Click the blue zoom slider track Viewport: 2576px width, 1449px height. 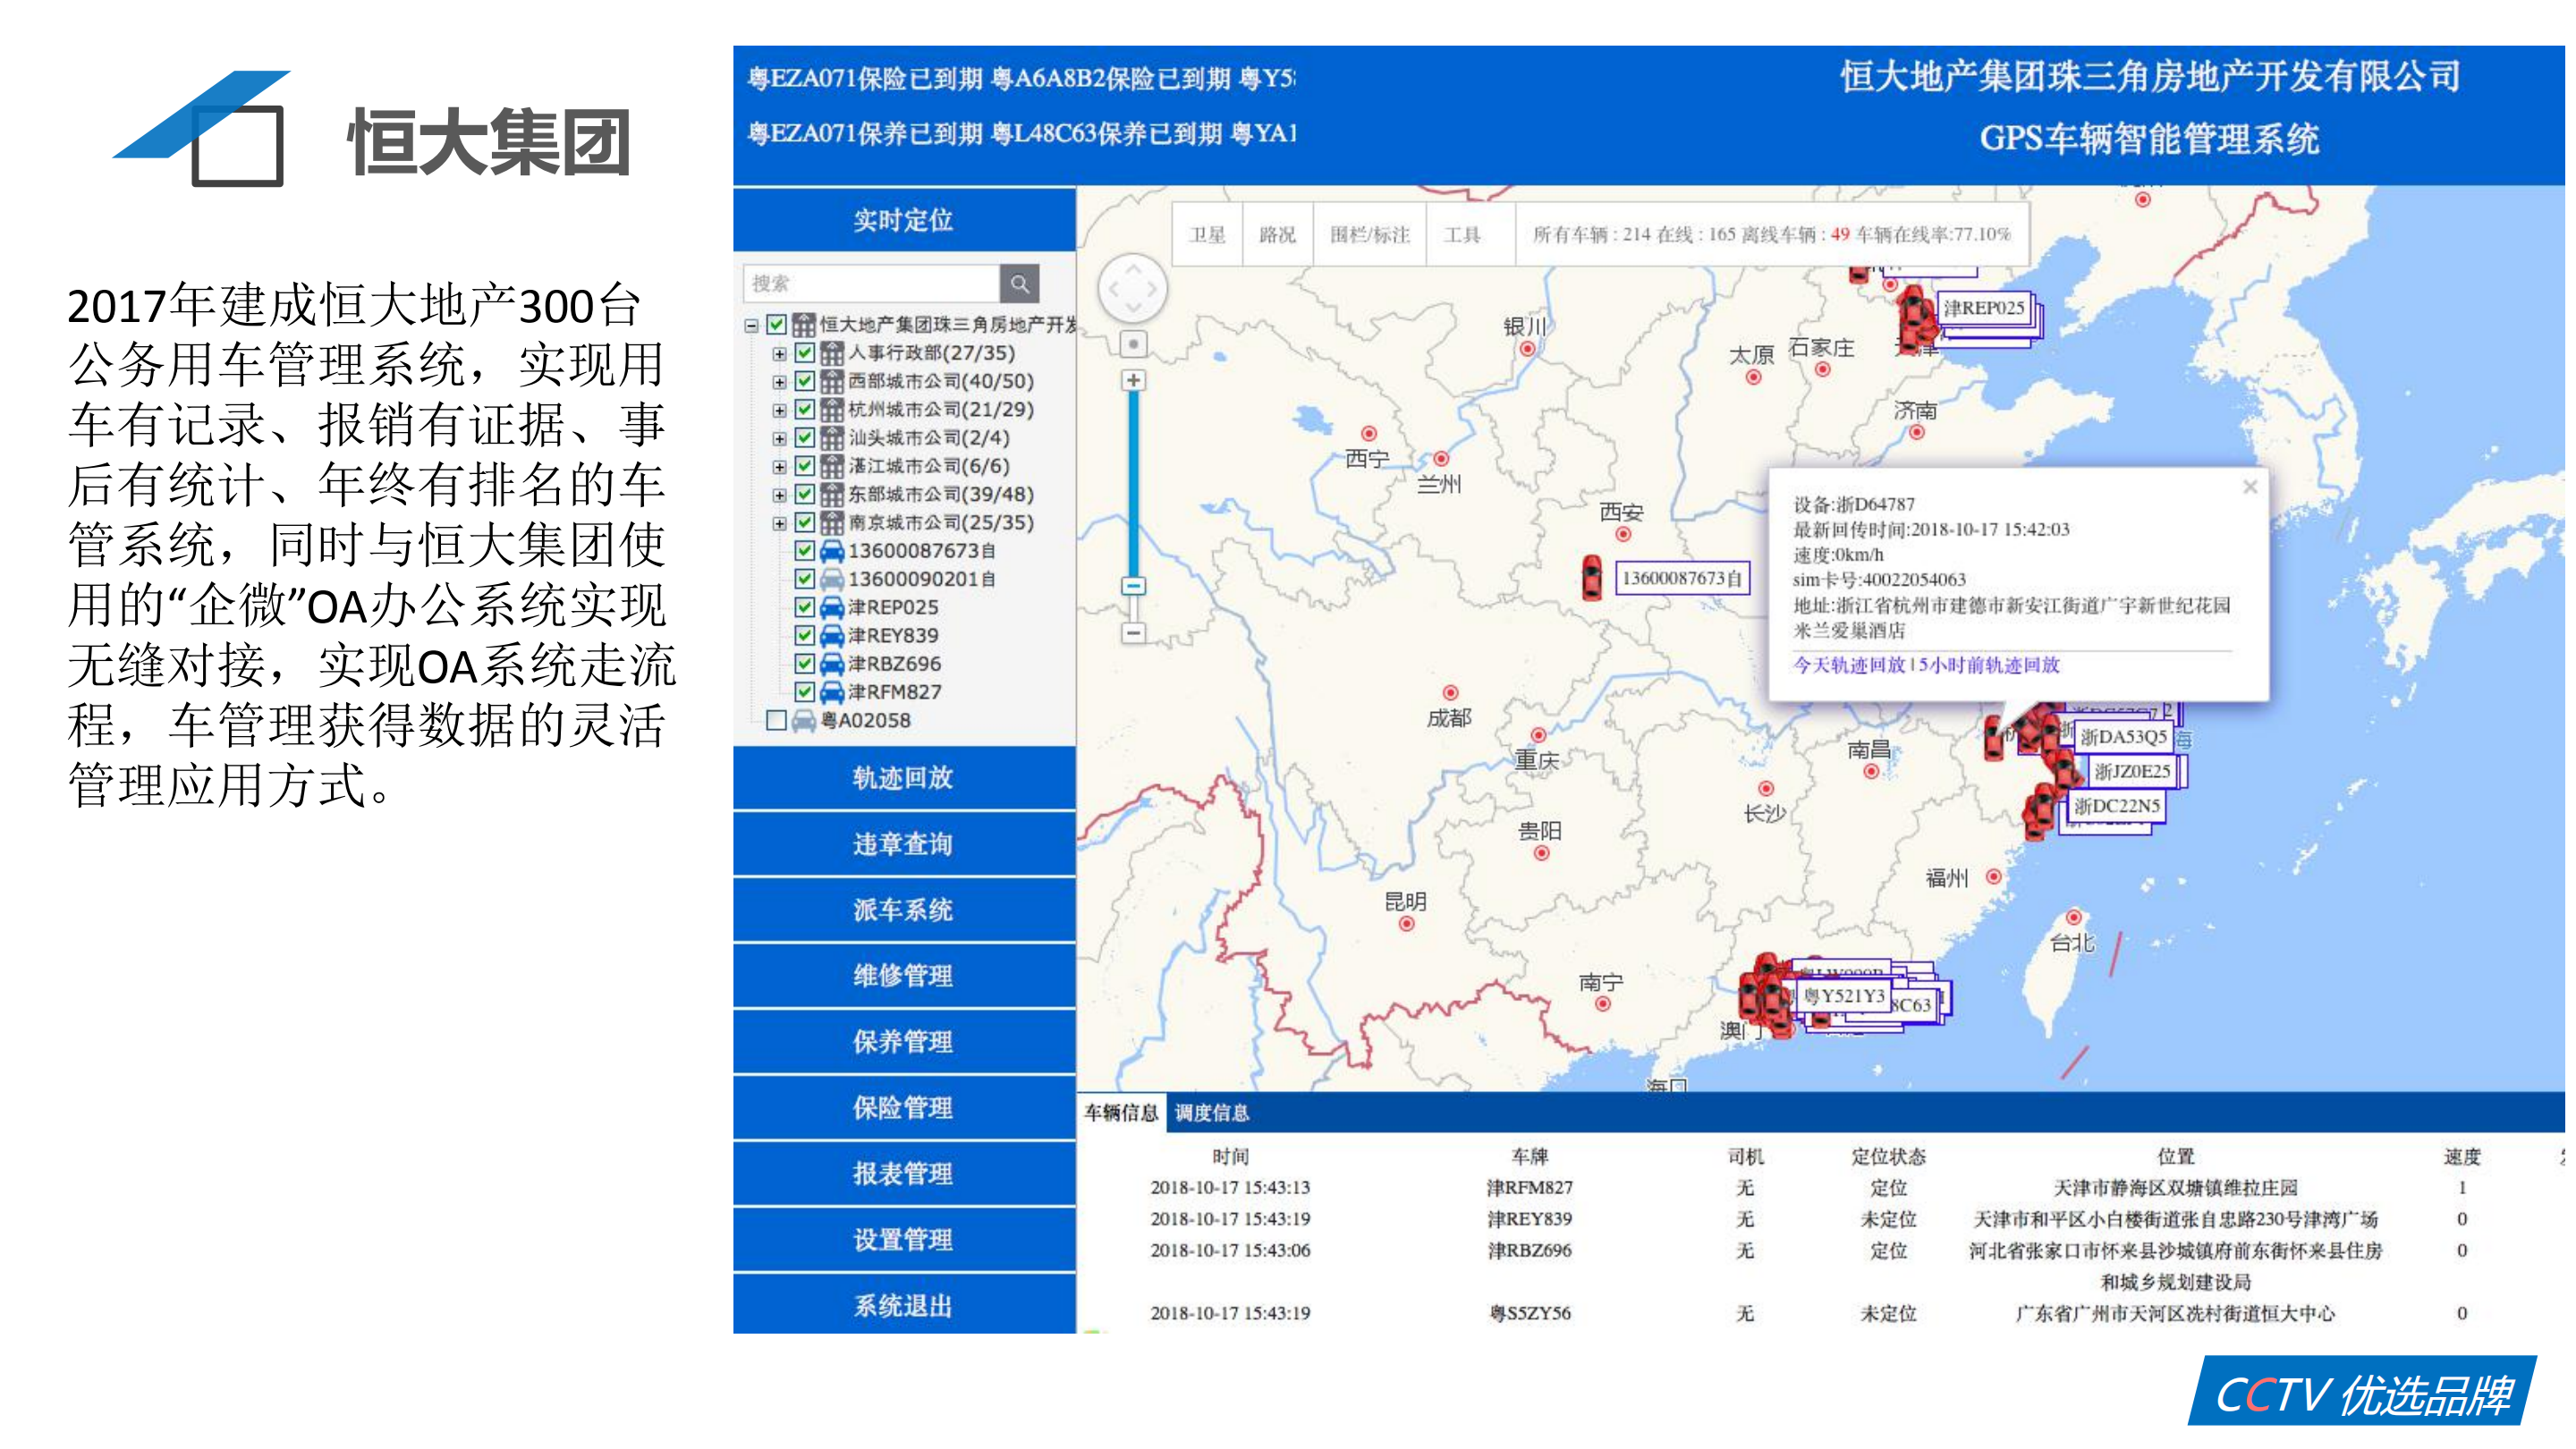click(1133, 485)
